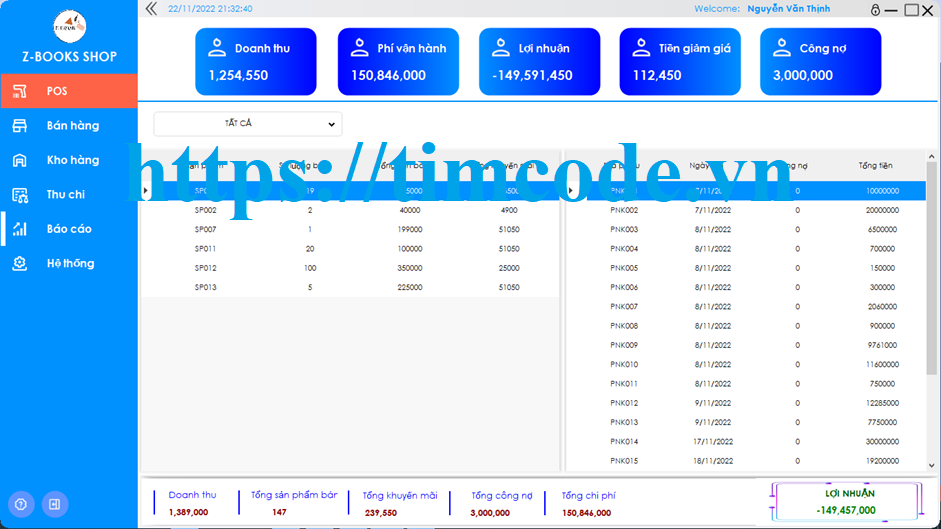The image size is (941, 529).
Task: Click the Z-Books Shop logo
Action: point(70,26)
